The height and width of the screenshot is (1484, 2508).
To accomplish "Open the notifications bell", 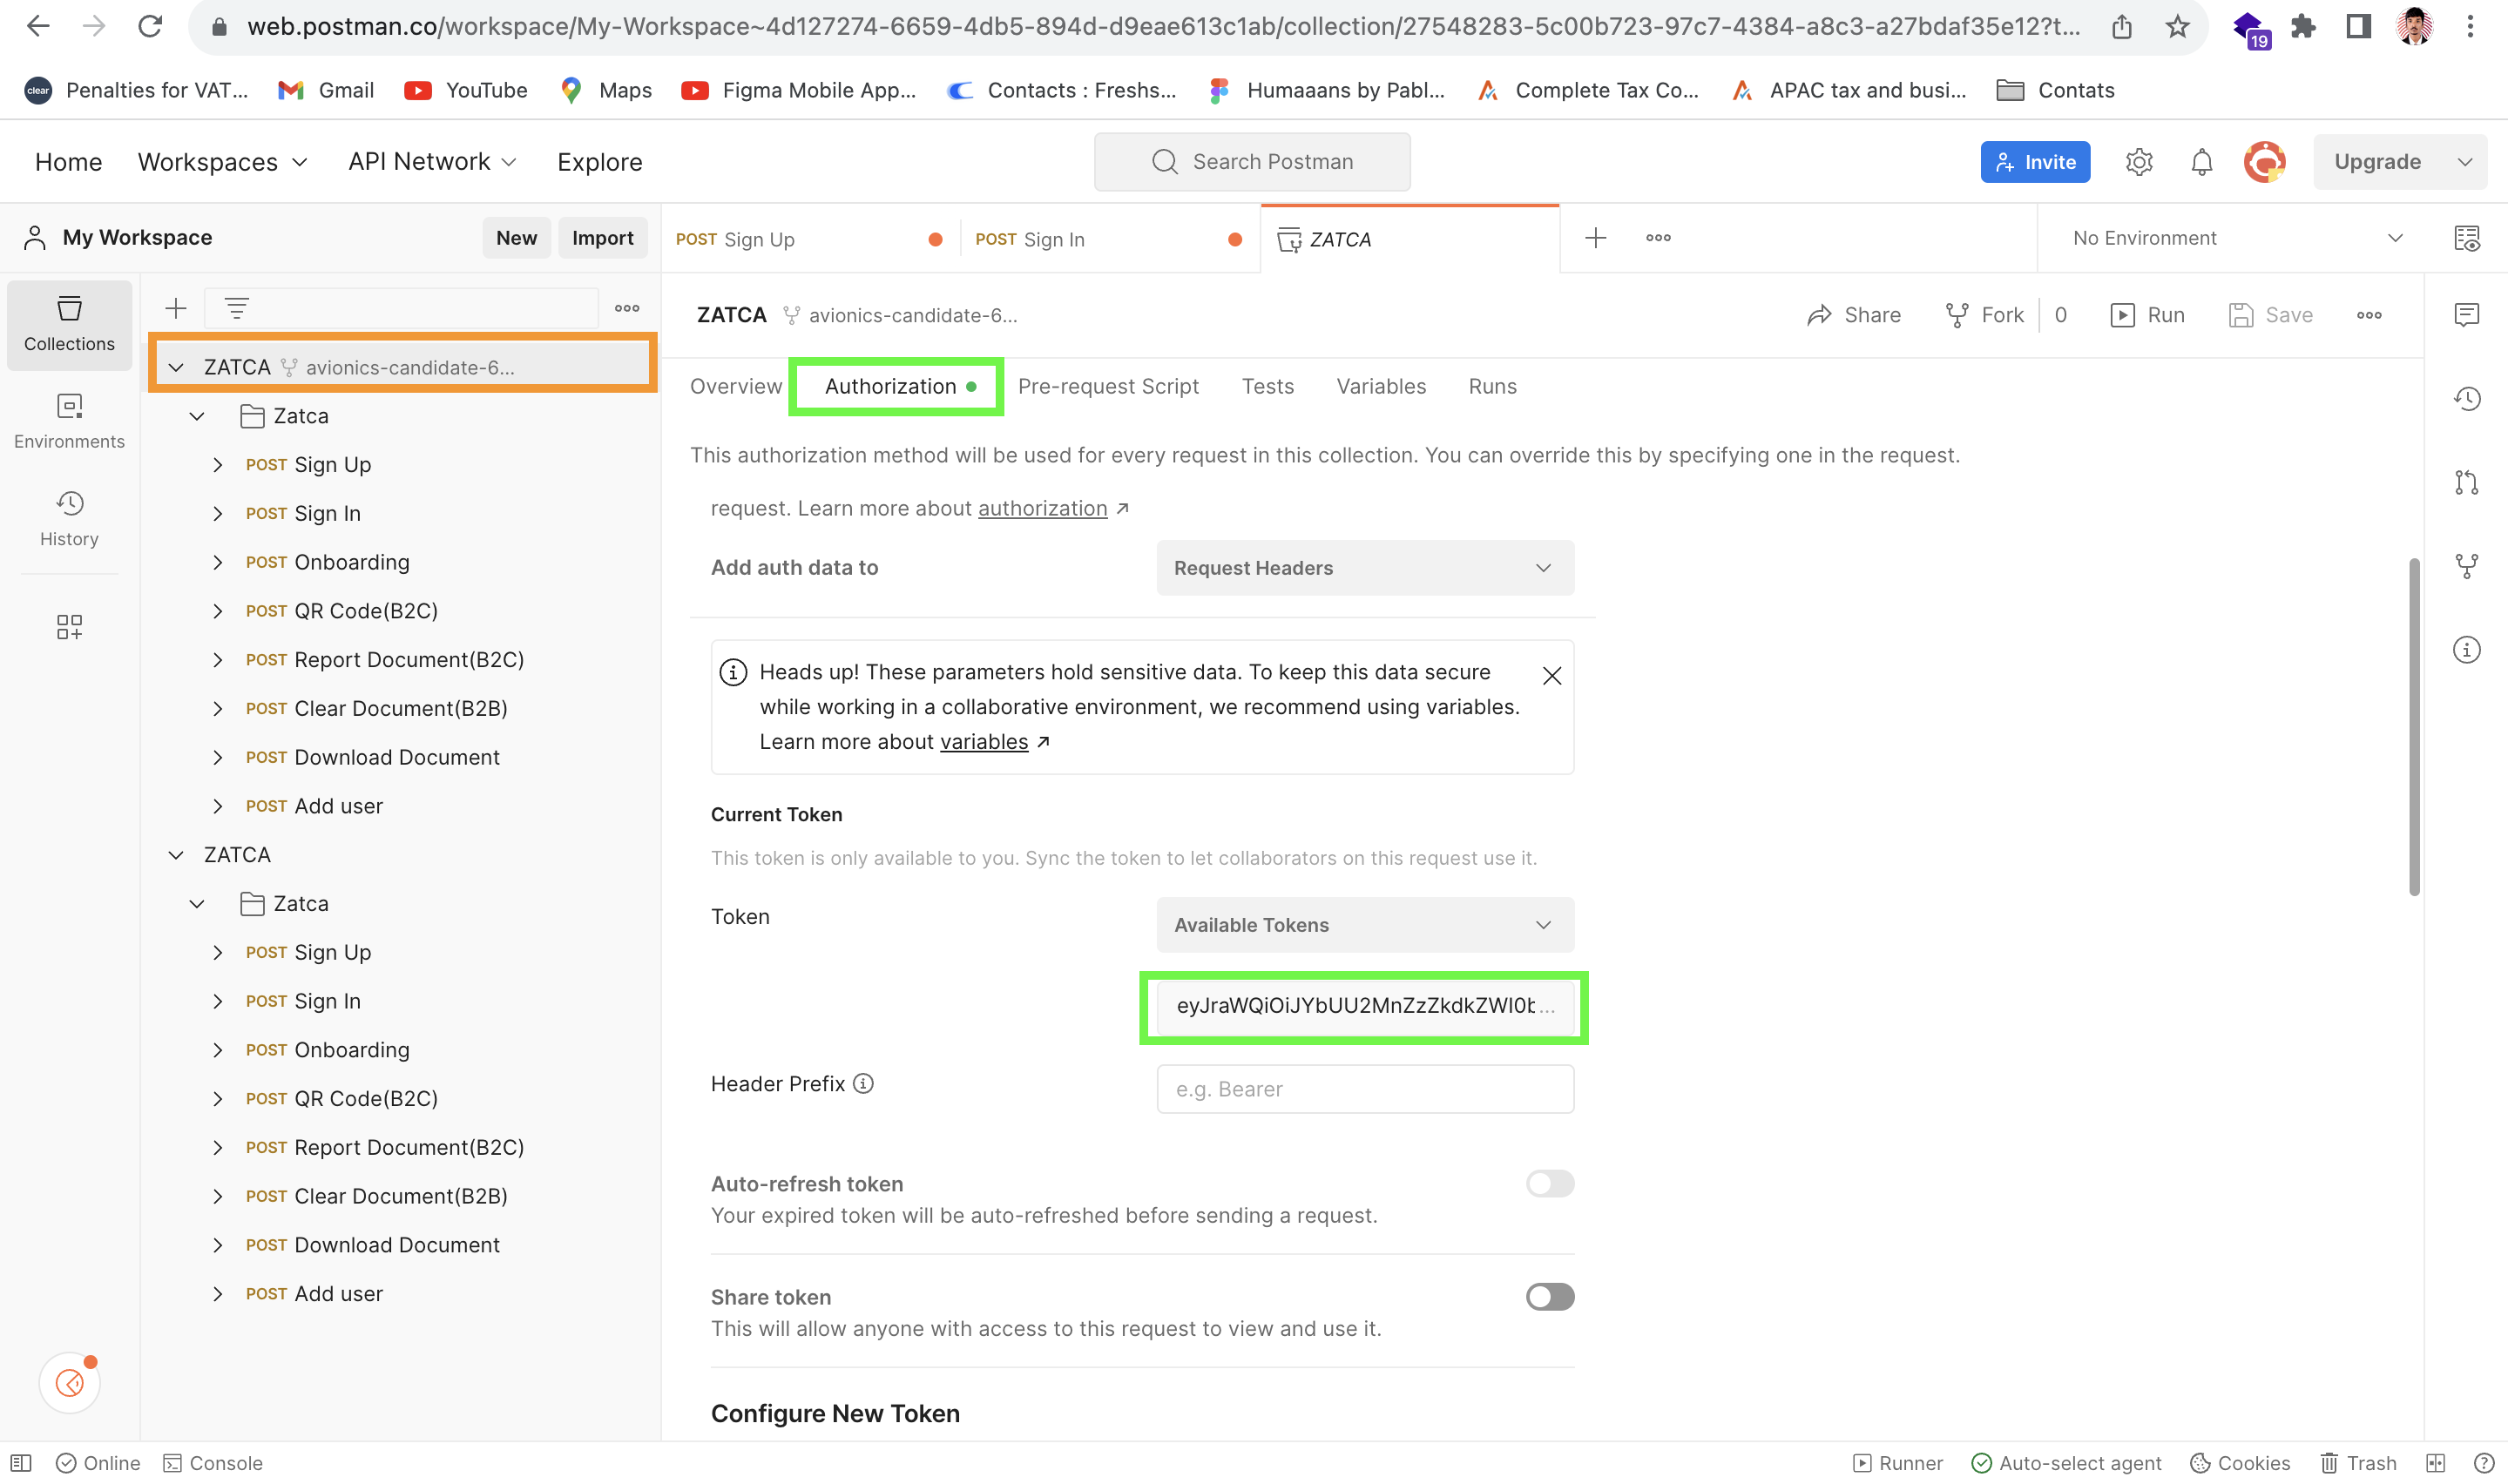I will point(2201,161).
